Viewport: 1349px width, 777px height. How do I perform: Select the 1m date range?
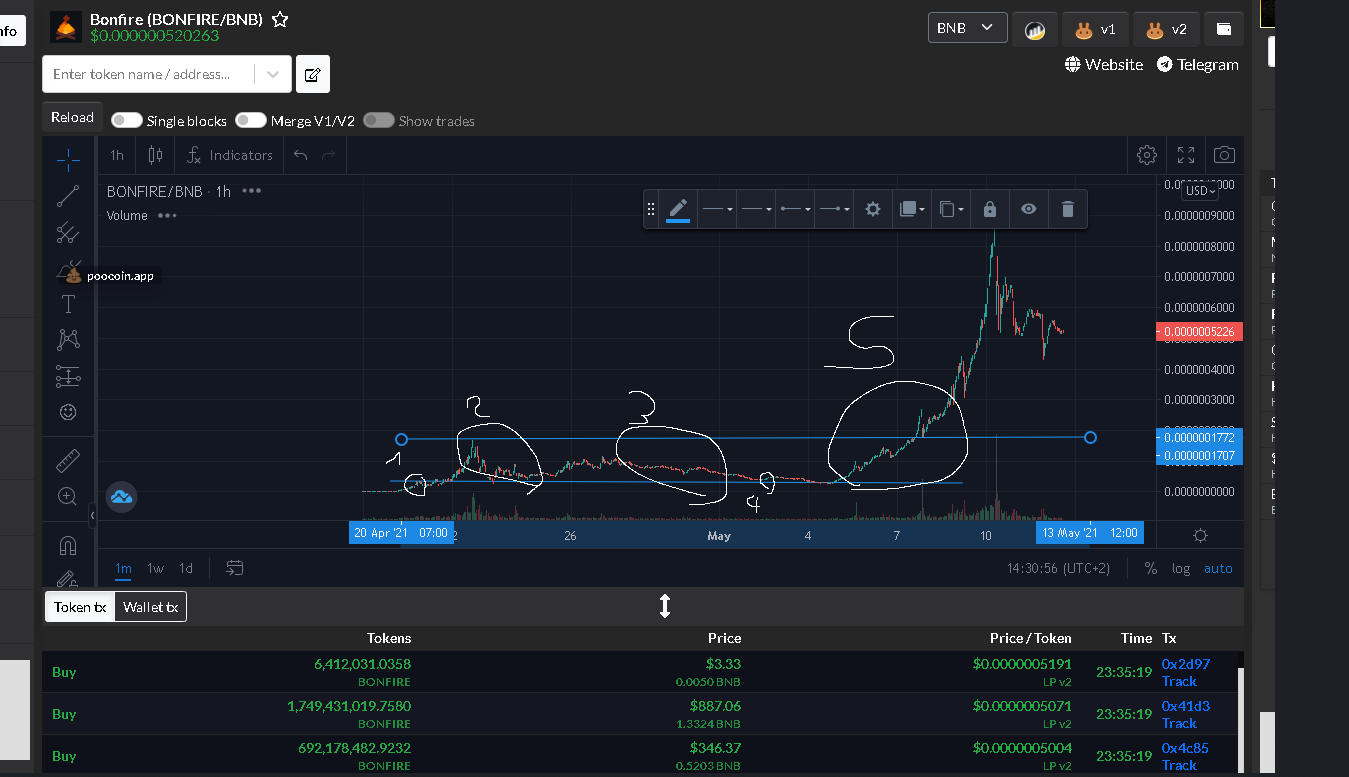pos(123,568)
